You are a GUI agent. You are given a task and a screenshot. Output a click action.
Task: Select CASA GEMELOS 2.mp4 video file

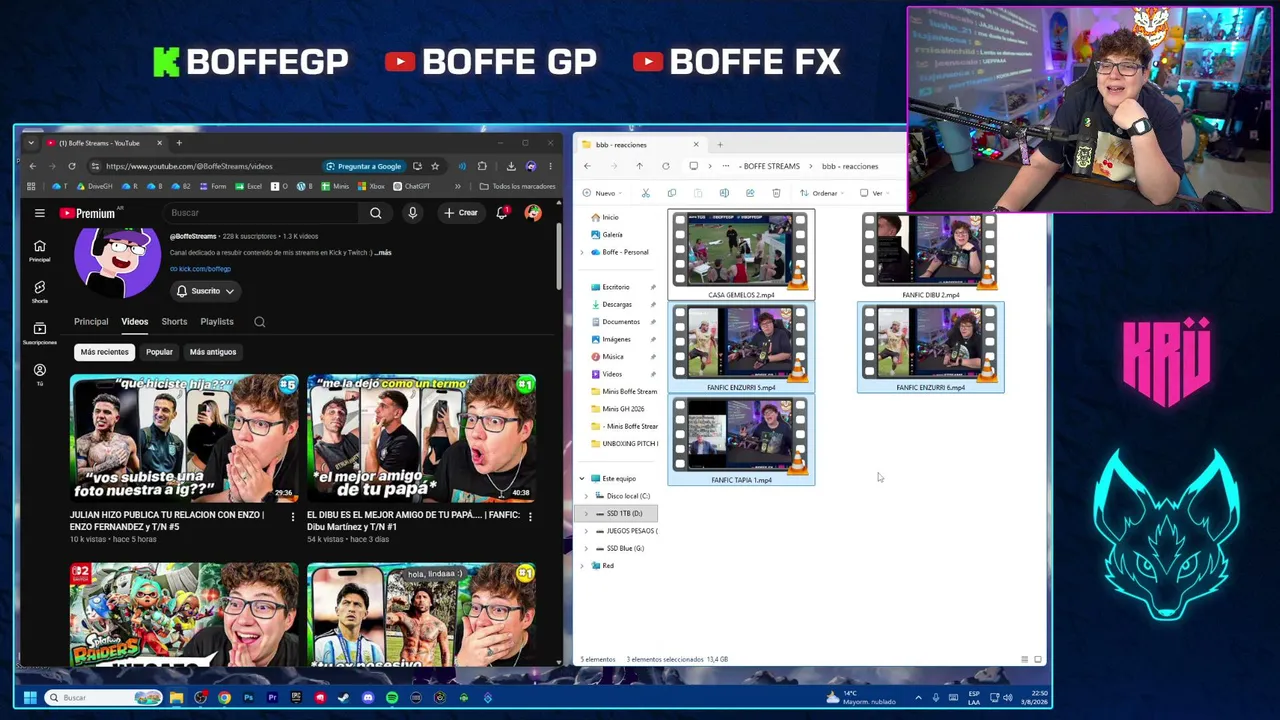pos(741,255)
